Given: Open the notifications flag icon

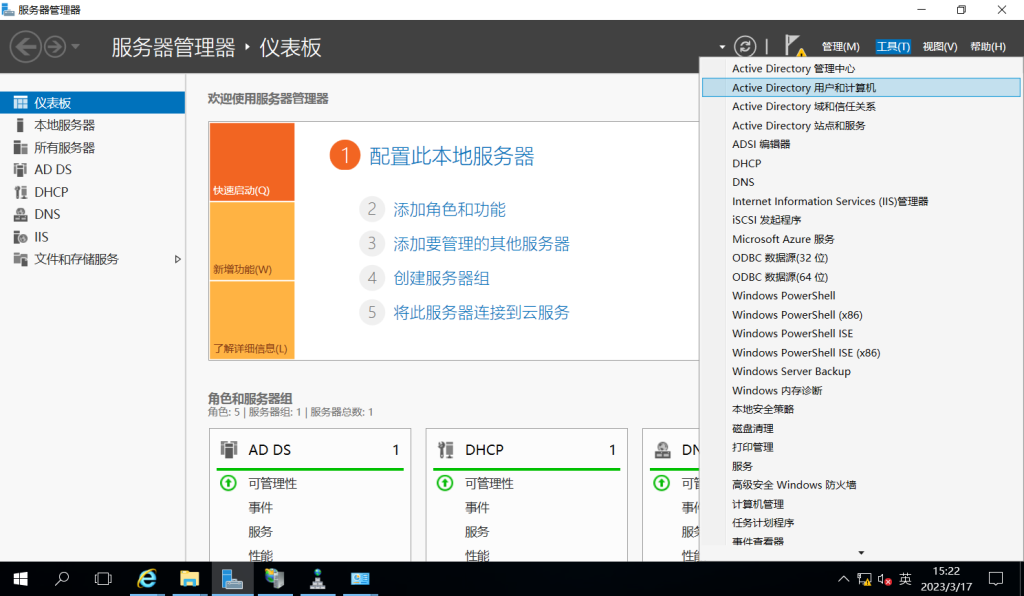Looking at the screenshot, I should (x=795, y=46).
